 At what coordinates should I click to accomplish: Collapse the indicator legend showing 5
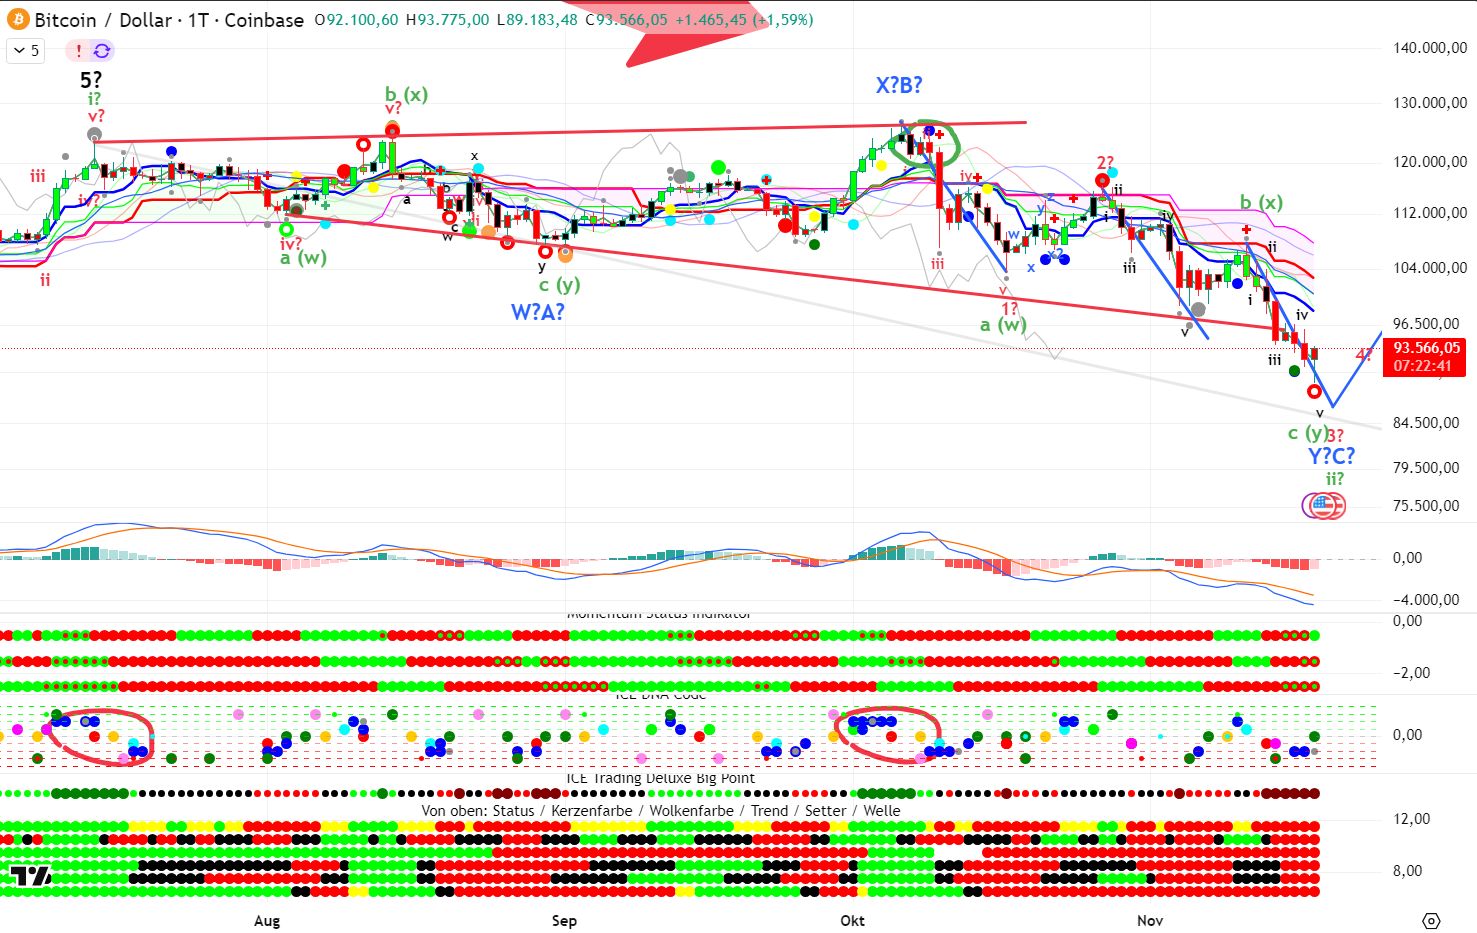[26, 50]
